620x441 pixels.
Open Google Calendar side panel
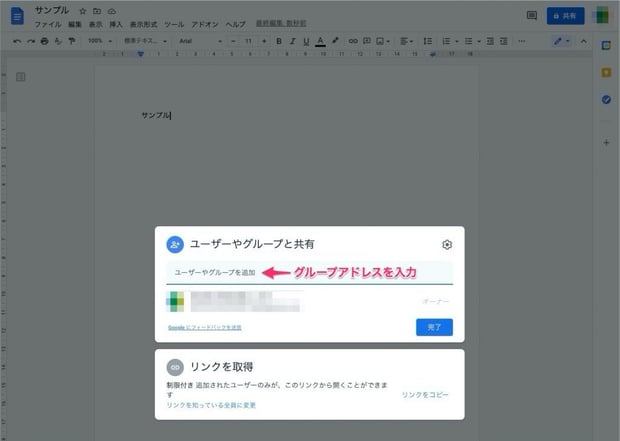pos(606,45)
